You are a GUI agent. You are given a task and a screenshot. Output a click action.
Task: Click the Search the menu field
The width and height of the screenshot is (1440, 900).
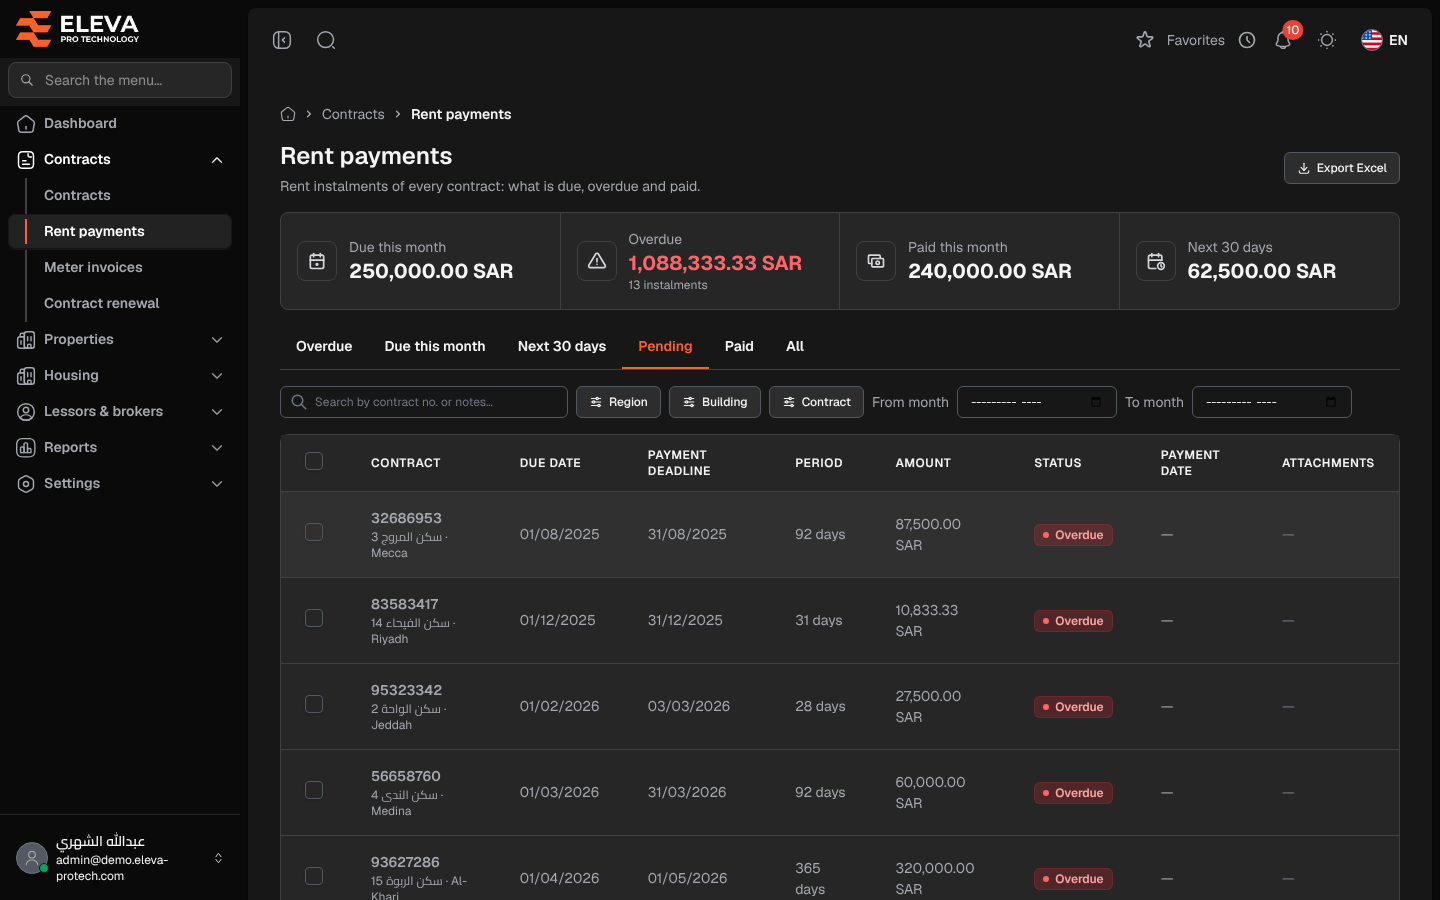pyautogui.click(x=120, y=80)
